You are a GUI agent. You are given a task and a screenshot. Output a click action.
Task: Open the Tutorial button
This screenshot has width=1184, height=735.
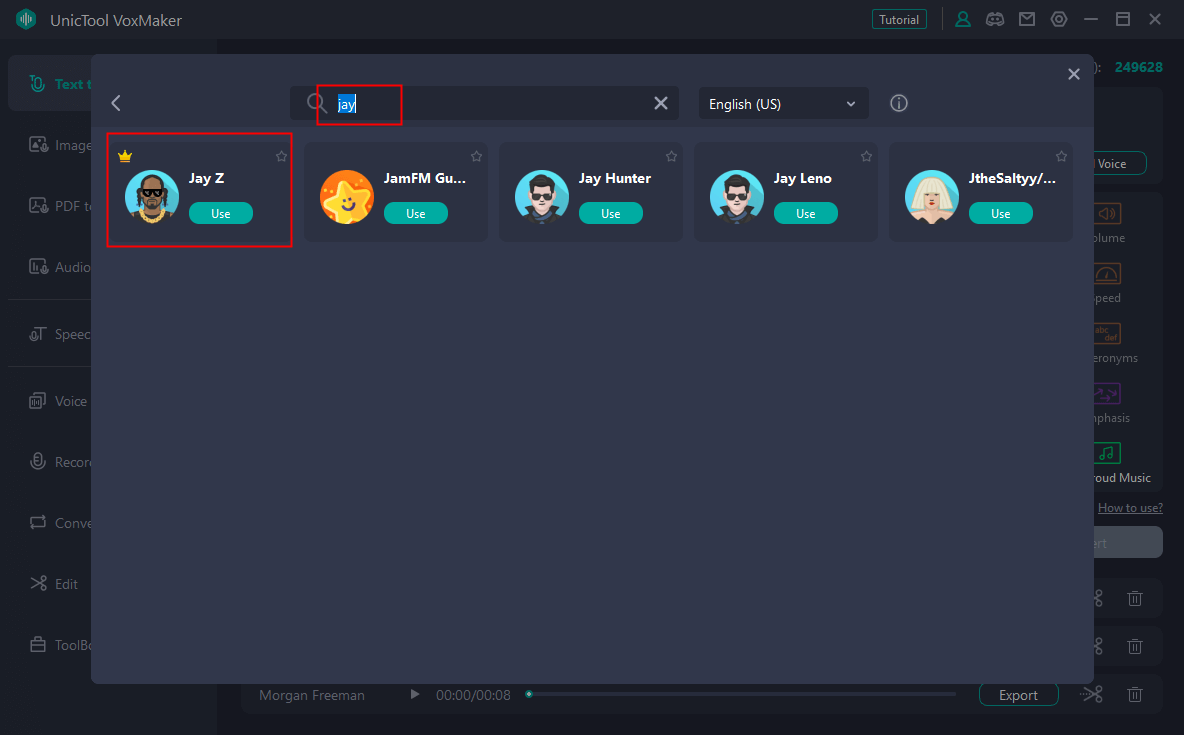(899, 19)
